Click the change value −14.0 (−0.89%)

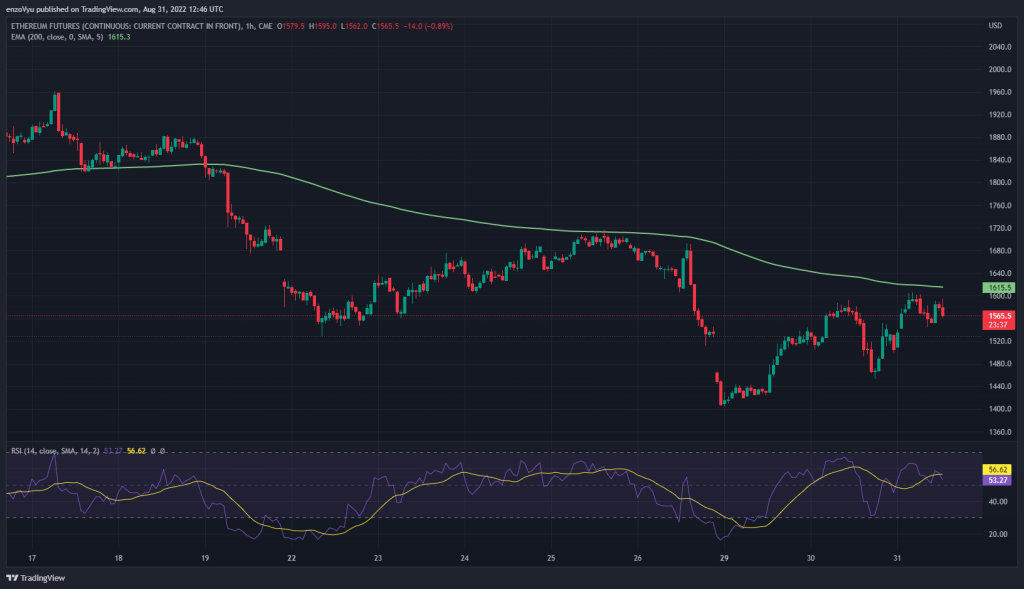(428, 26)
